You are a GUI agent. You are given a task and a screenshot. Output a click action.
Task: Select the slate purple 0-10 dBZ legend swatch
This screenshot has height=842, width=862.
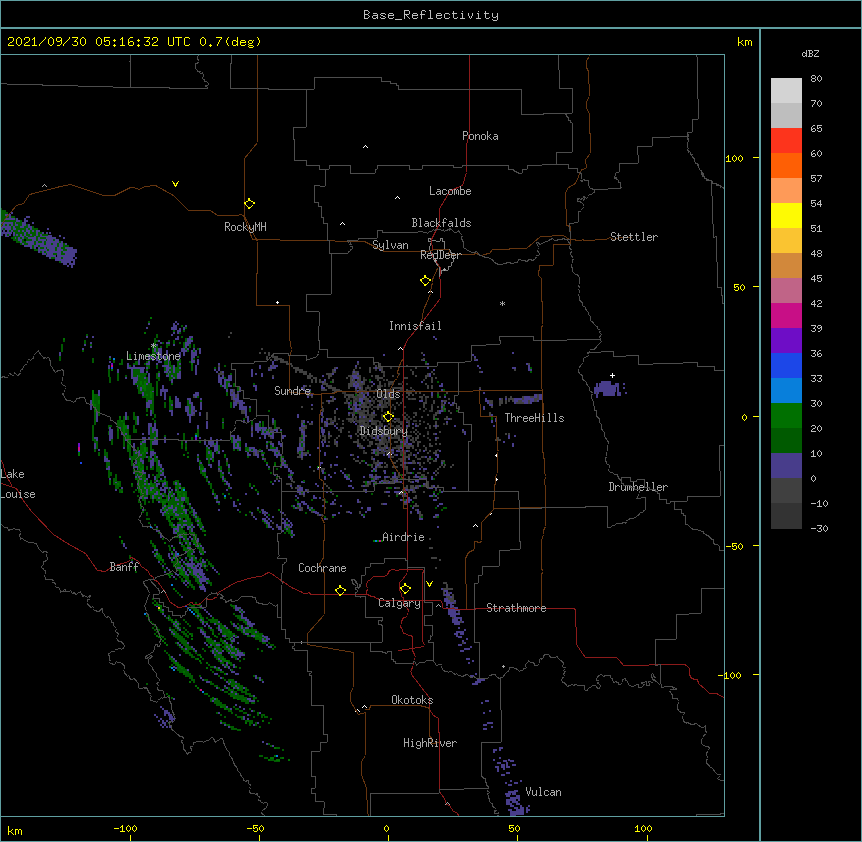pos(786,466)
